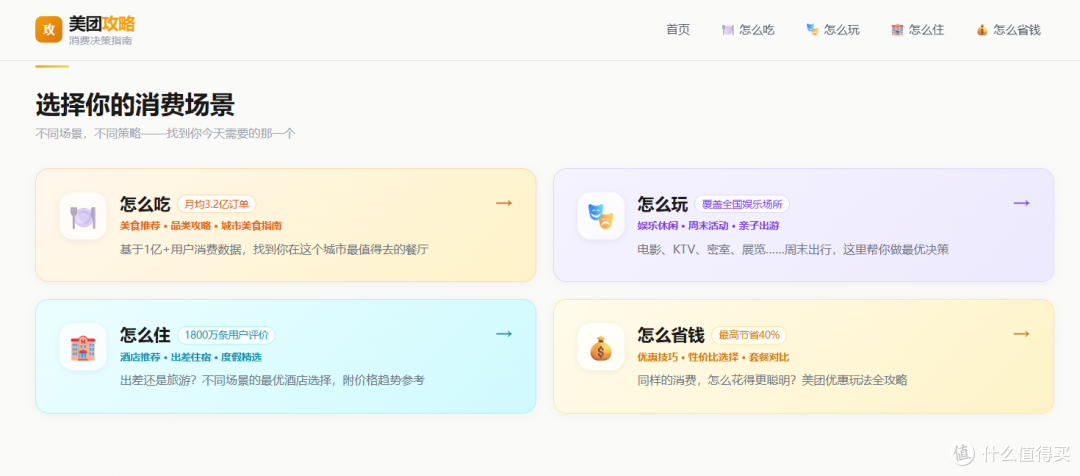The height and width of the screenshot is (476, 1080).
Task: Click the 1800万条用户评价 badge
Action: coord(227,335)
